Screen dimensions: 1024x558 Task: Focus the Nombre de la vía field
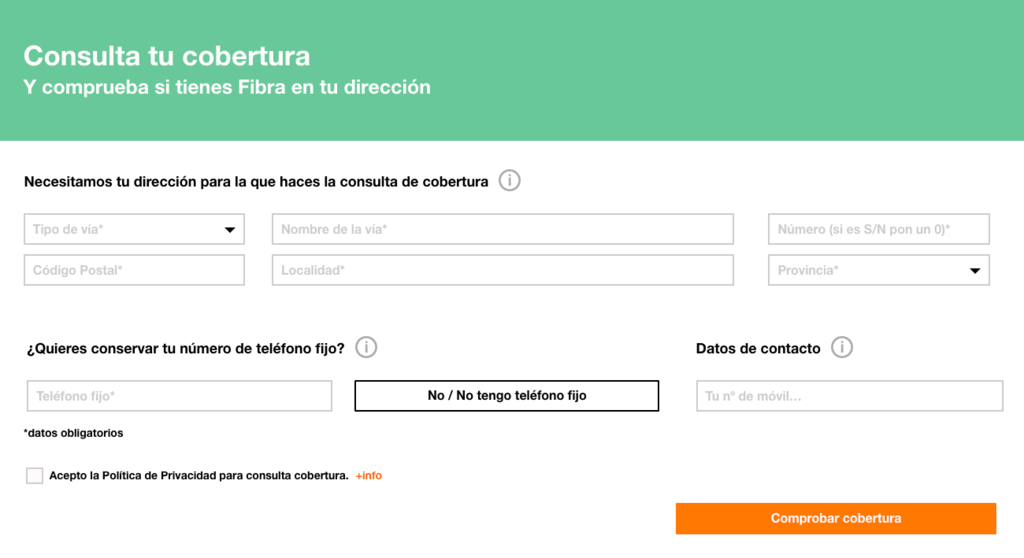[502, 229]
